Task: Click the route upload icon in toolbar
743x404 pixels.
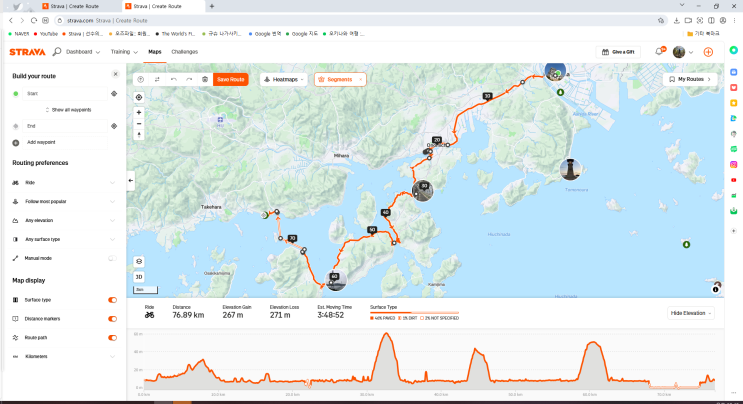Action: 141,80
